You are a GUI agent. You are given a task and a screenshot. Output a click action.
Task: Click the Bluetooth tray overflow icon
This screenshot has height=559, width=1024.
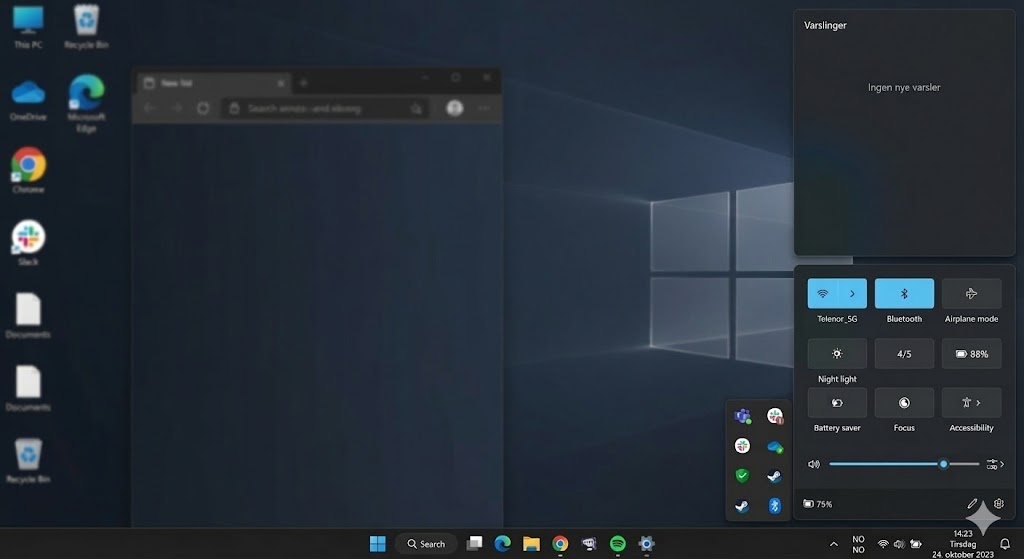point(774,506)
